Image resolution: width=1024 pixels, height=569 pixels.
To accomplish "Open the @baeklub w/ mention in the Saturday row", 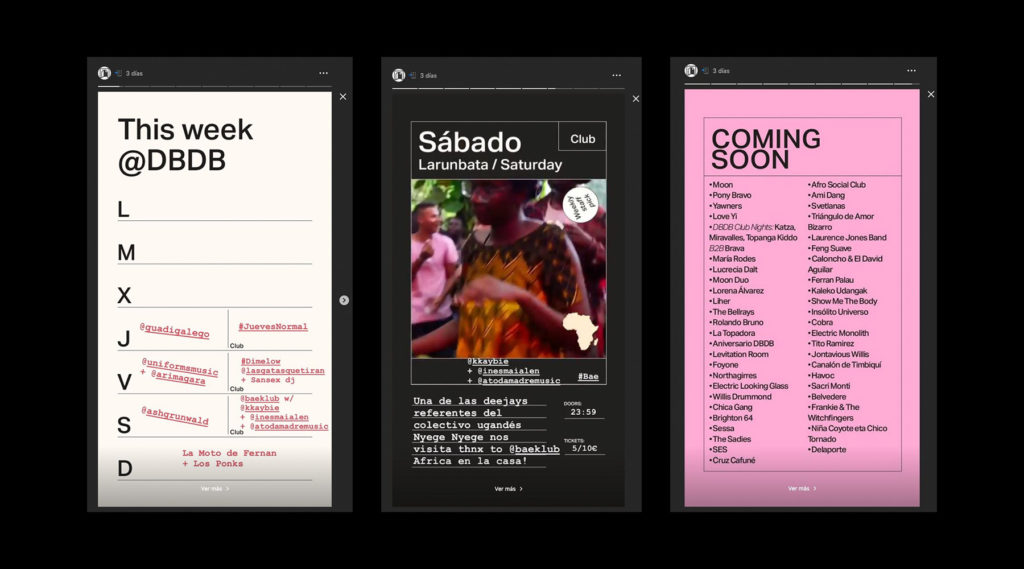I will click(266, 398).
